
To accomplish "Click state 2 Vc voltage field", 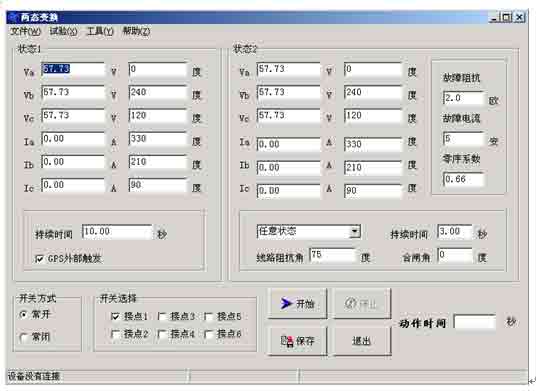I will click(288, 116).
